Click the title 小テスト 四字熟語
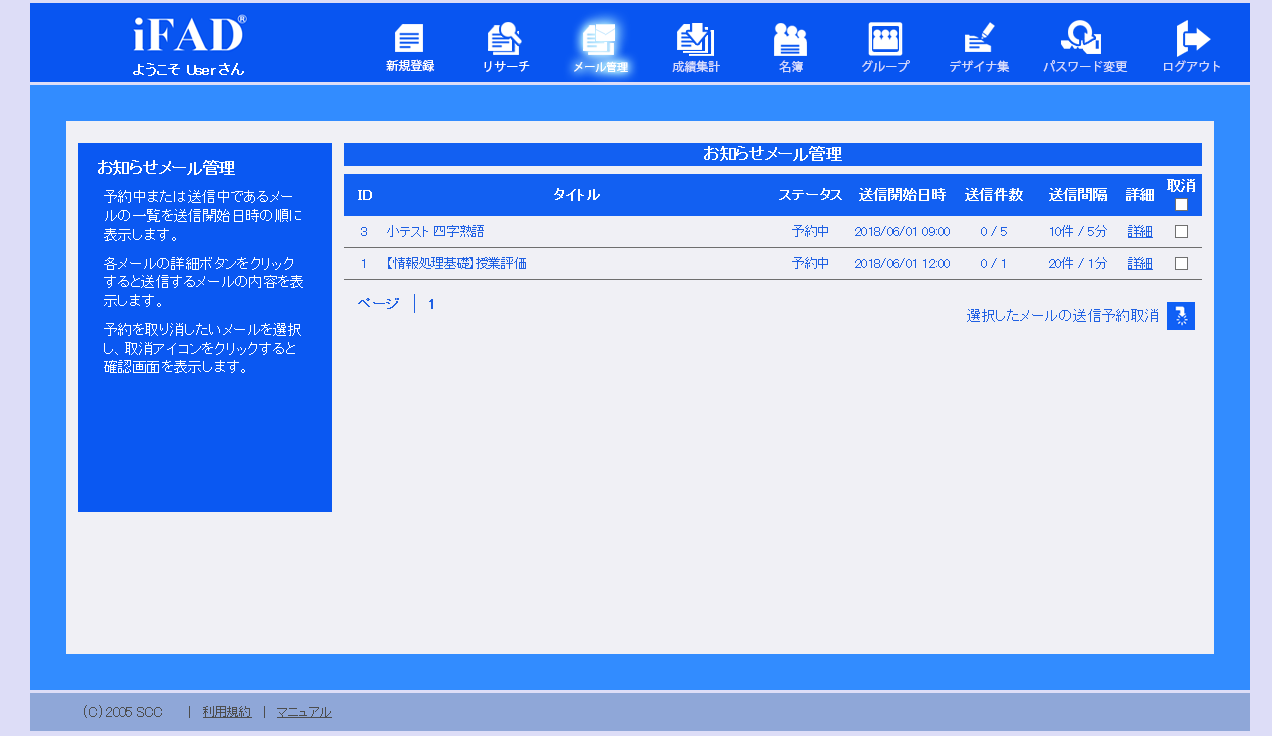Image resolution: width=1272 pixels, height=736 pixels. pos(435,231)
